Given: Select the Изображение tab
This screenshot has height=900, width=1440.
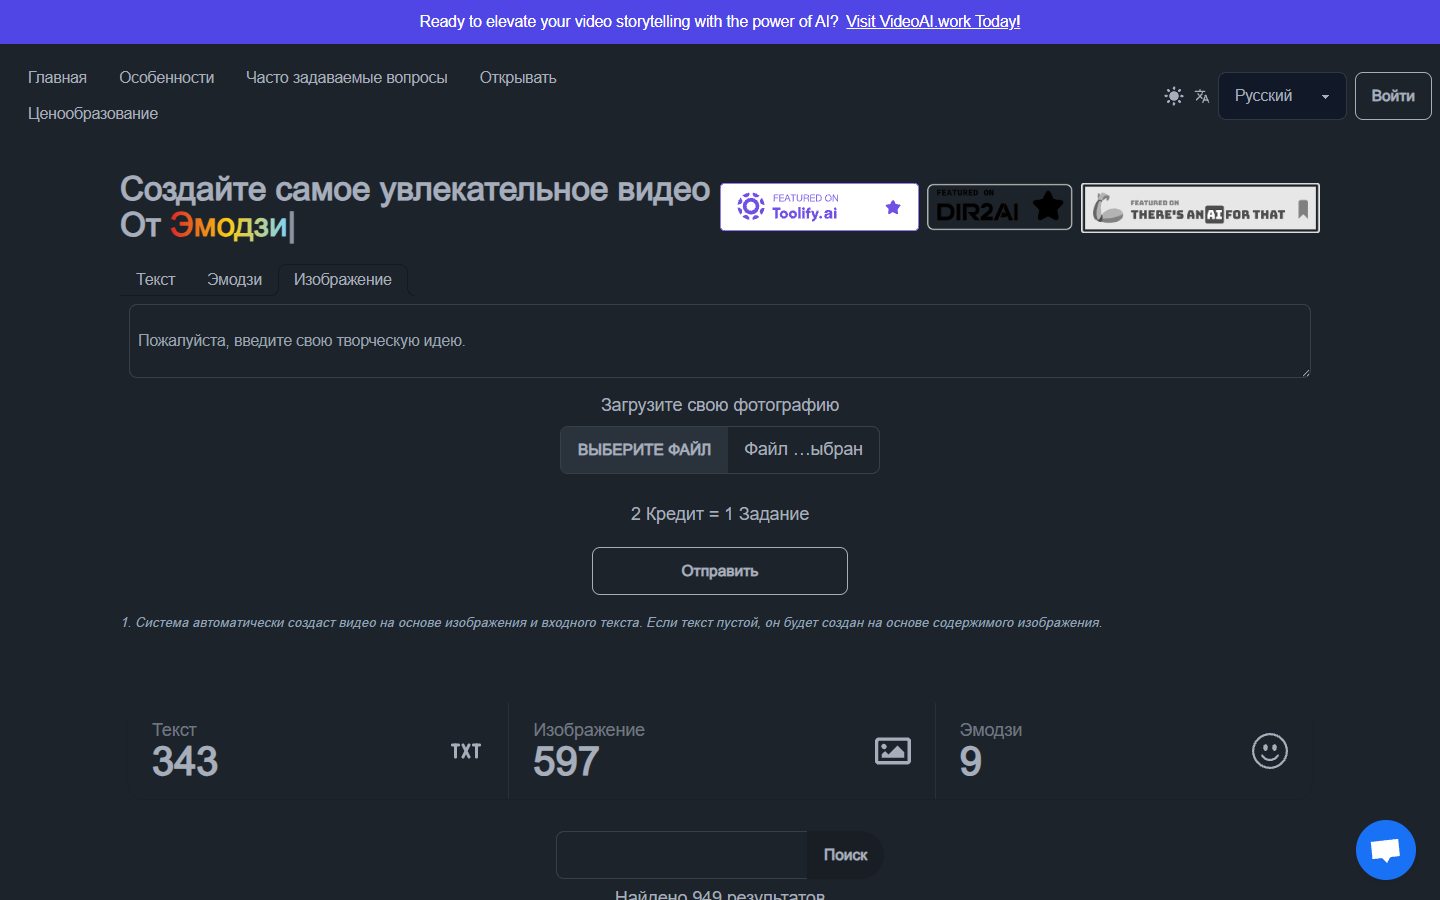Looking at the screenshot, I should click(x=343, y=280).
